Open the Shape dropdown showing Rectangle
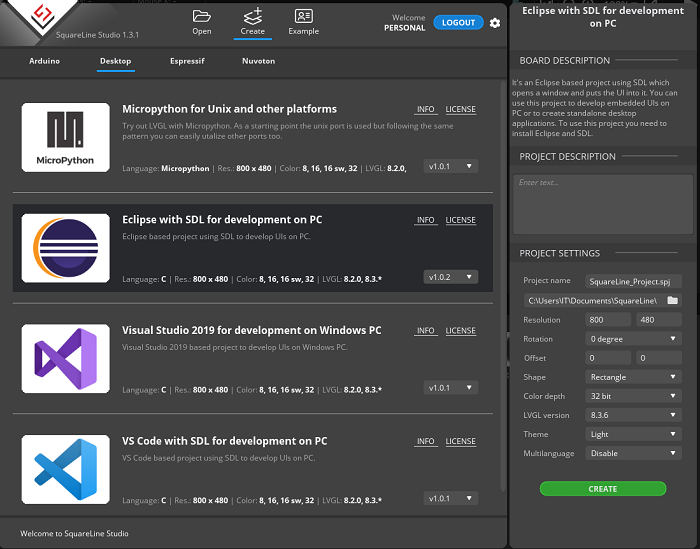This screenshot has width=700, height=549. tap(633, 377)
